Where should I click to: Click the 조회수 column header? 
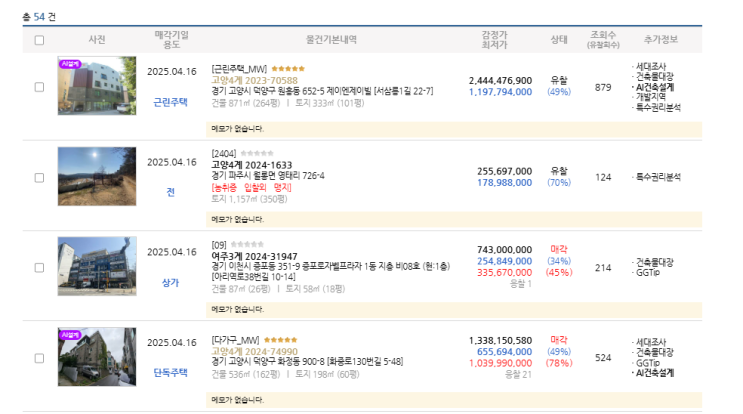tap(603, 40)
